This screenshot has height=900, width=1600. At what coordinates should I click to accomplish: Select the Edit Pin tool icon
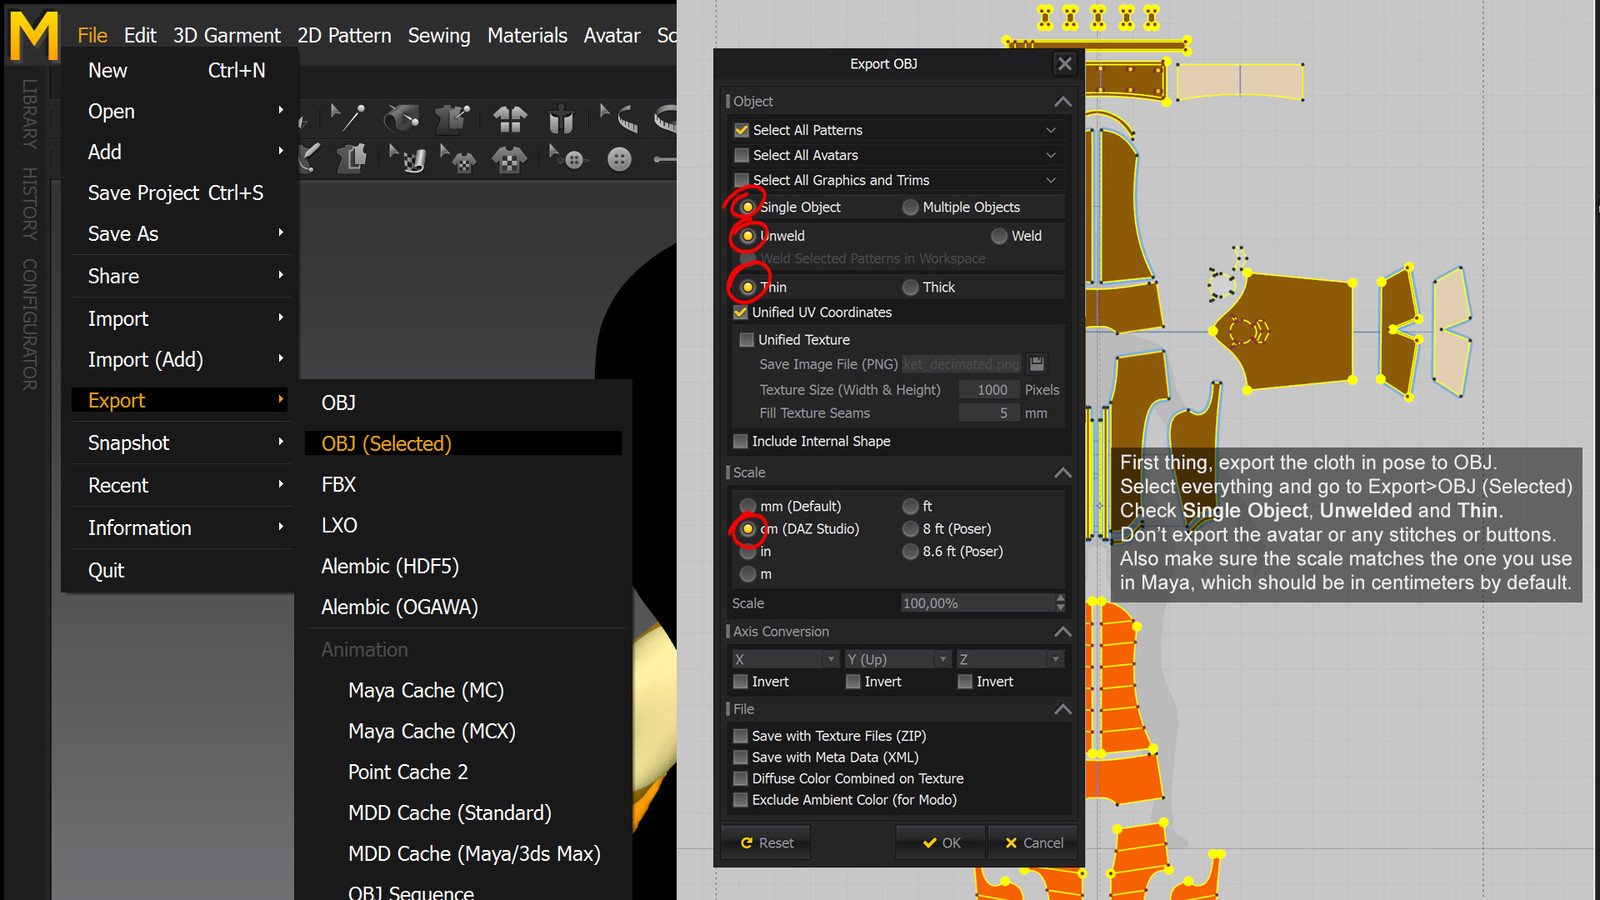click(x=347, y=118)
